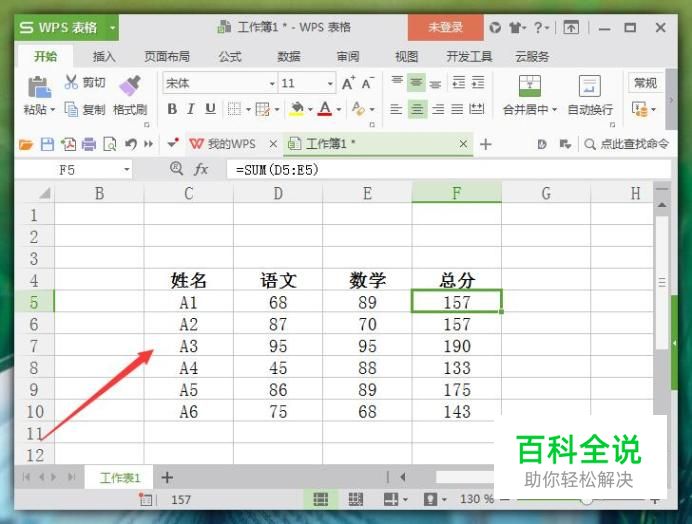Open the 视图 tab
The image size is (692, 524).
click(x=406, y=57)
